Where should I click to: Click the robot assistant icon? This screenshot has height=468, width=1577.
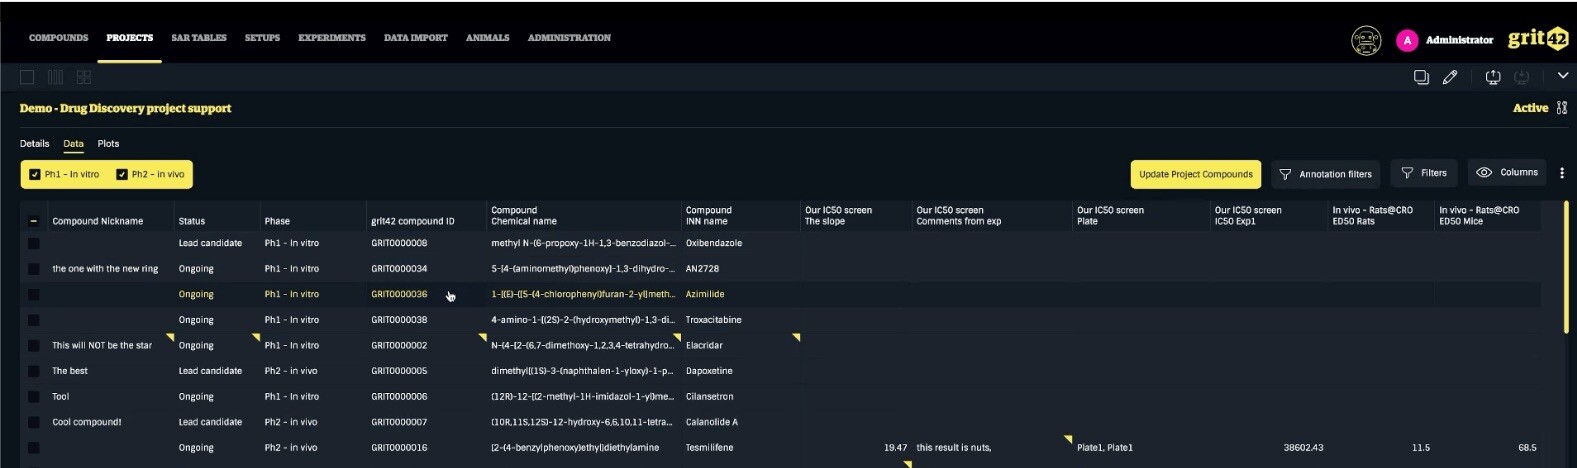pos(1365,40)
